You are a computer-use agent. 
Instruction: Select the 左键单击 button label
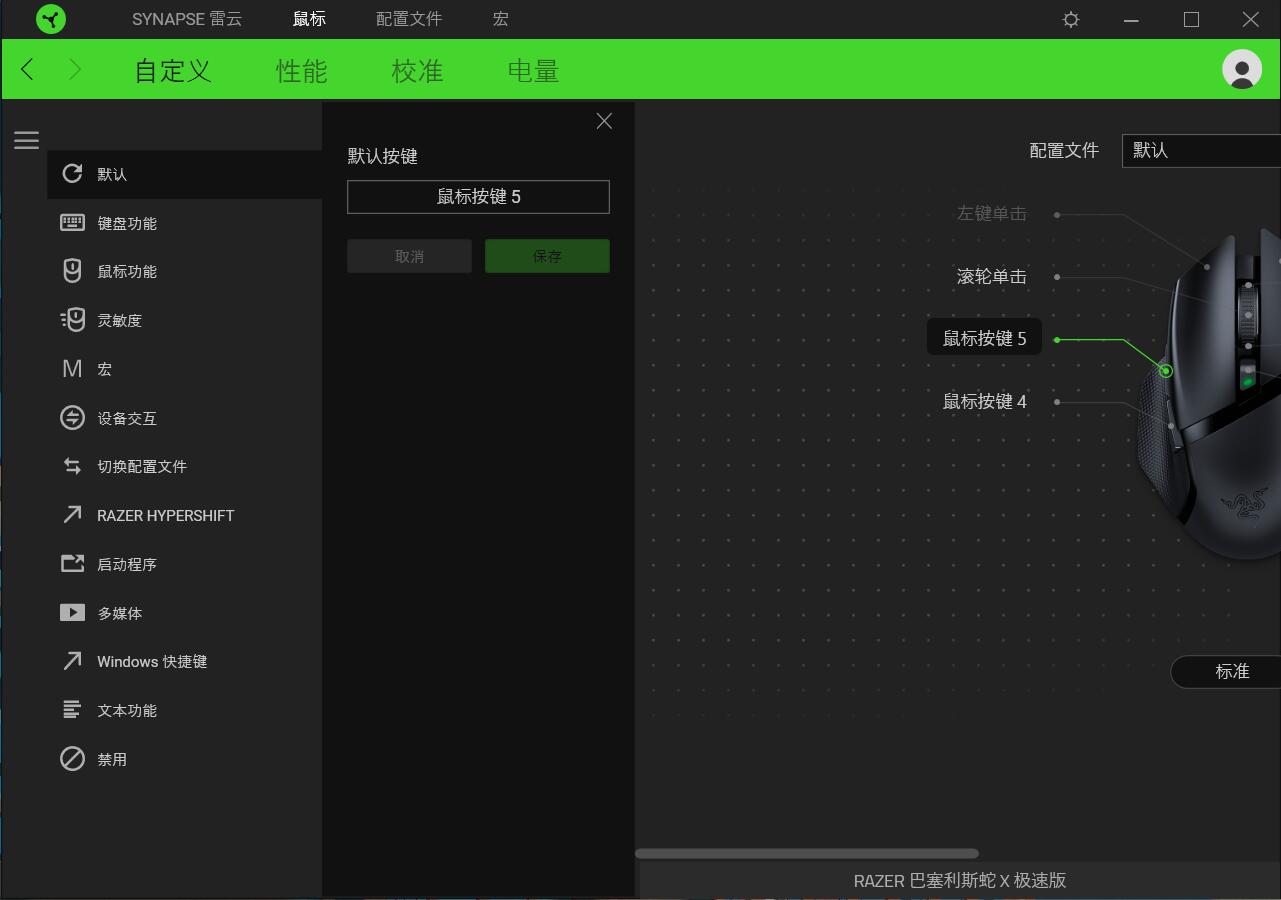[x=991, y=213]
